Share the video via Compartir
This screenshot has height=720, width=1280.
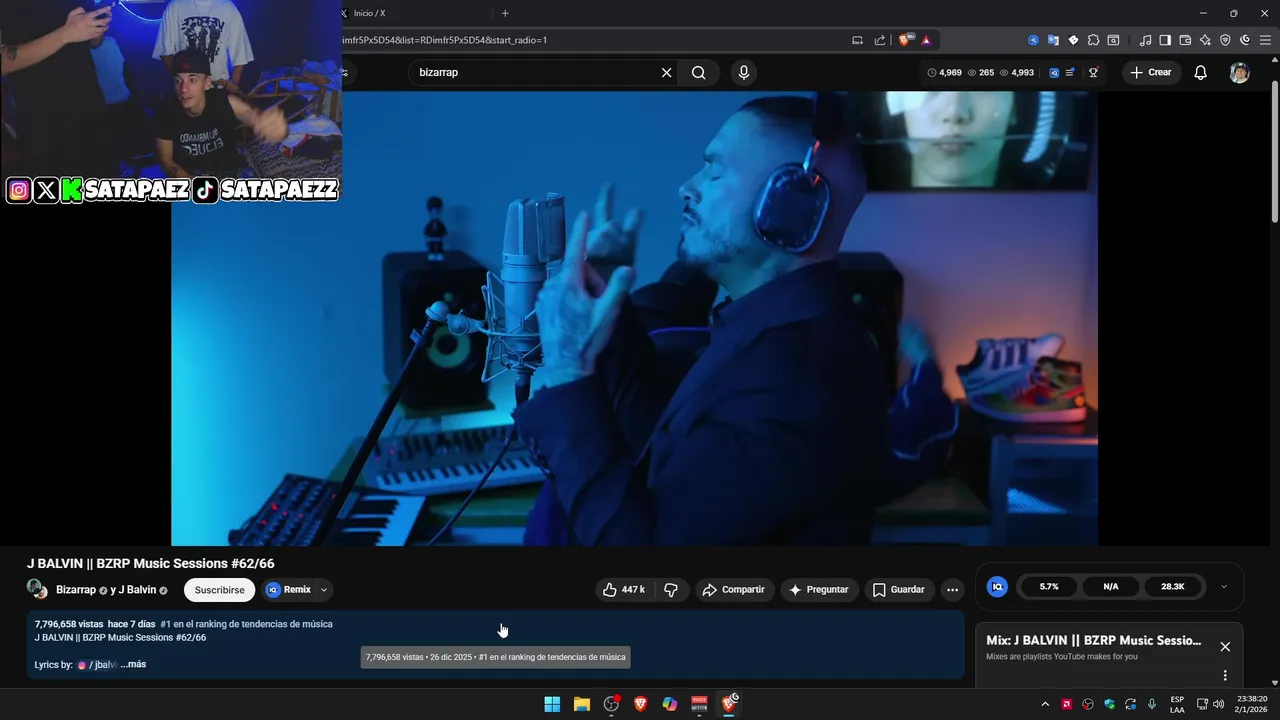click(734, 590)
